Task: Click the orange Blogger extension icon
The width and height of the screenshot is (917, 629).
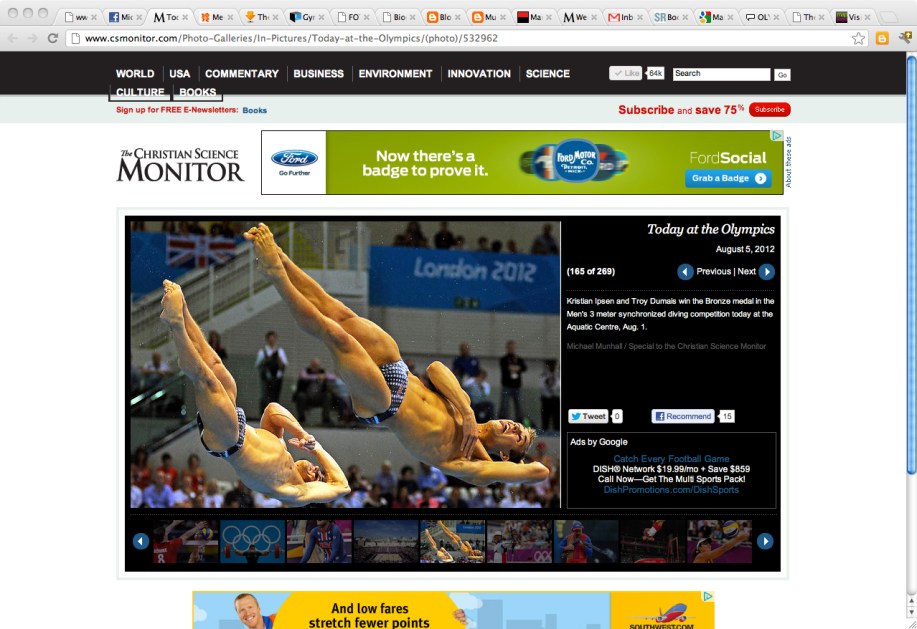Action: tap(882, 38)
